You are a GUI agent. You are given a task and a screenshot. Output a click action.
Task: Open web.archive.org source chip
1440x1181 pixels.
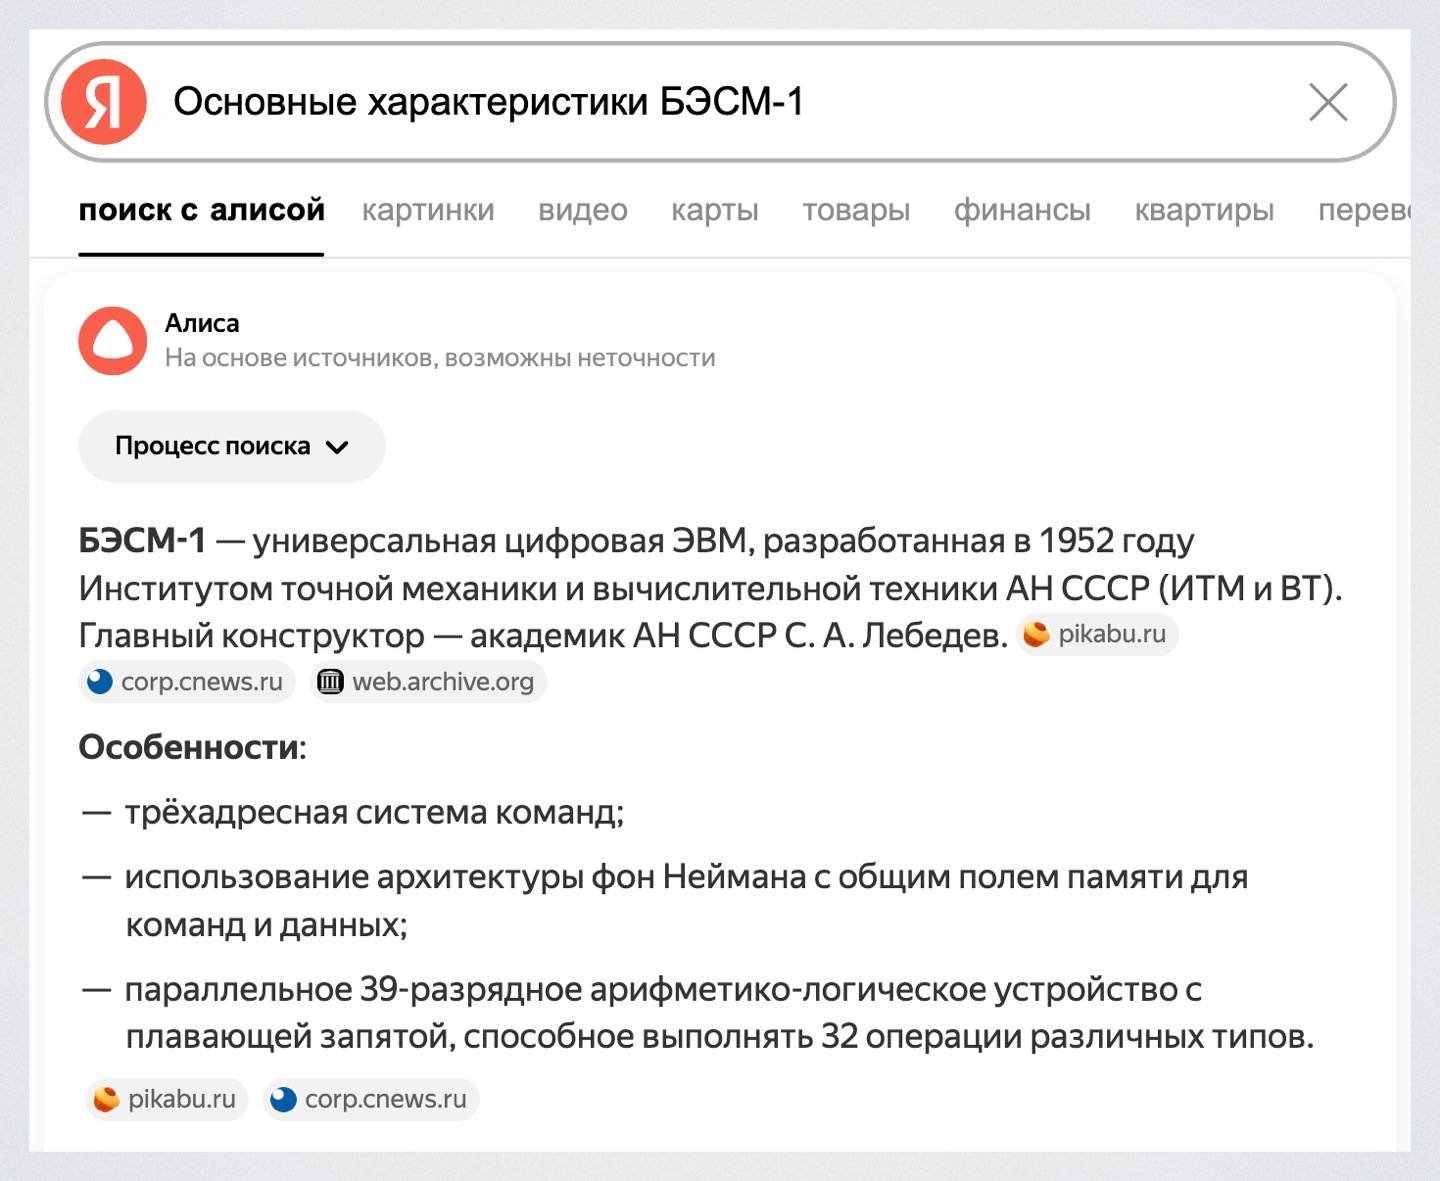428,682
